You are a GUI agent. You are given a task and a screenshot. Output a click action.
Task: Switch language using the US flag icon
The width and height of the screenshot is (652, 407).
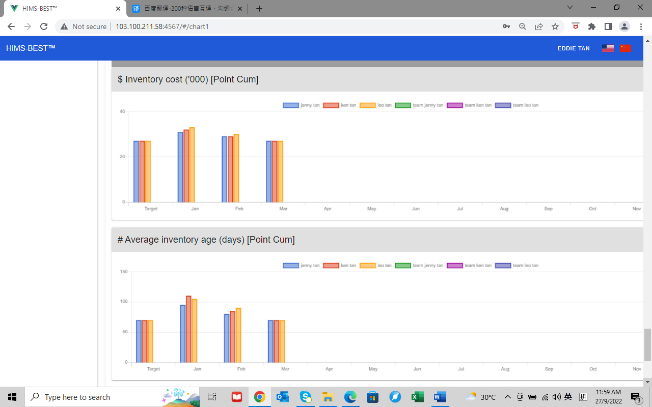click(607, 48)
